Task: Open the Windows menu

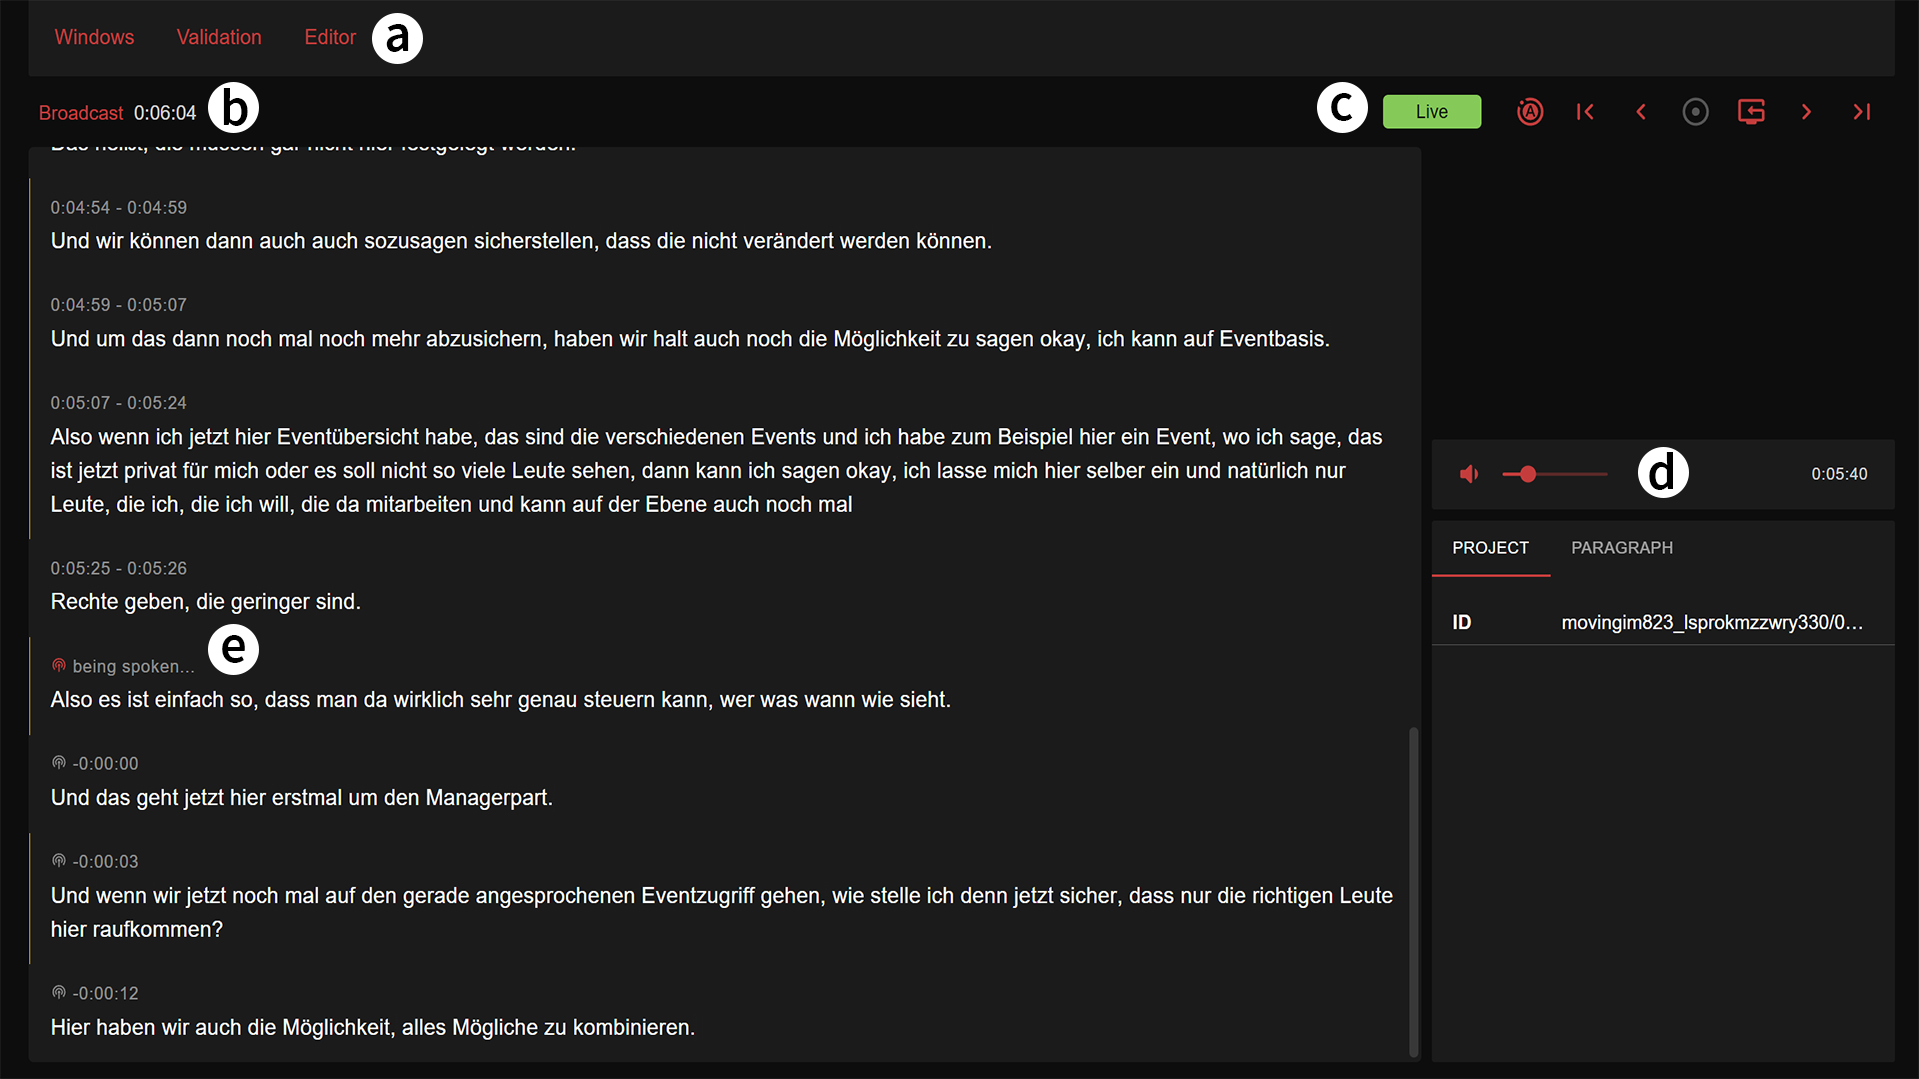Action: click(x=94, y=37)
